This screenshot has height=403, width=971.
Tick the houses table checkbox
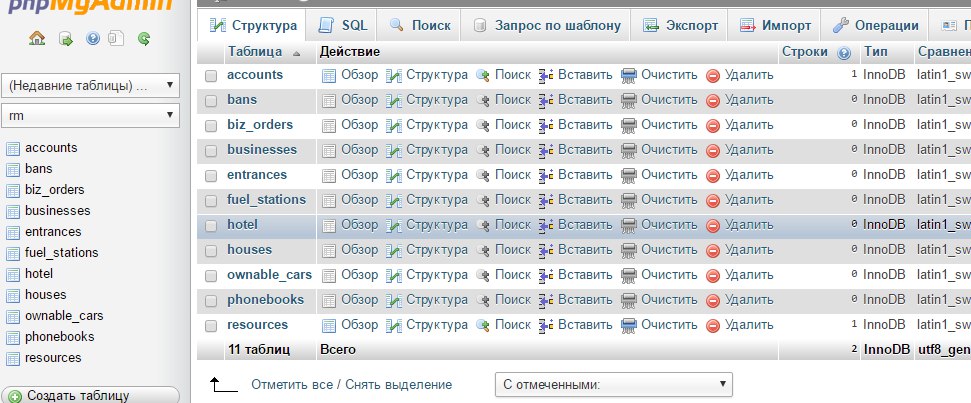tap(211, 251)
